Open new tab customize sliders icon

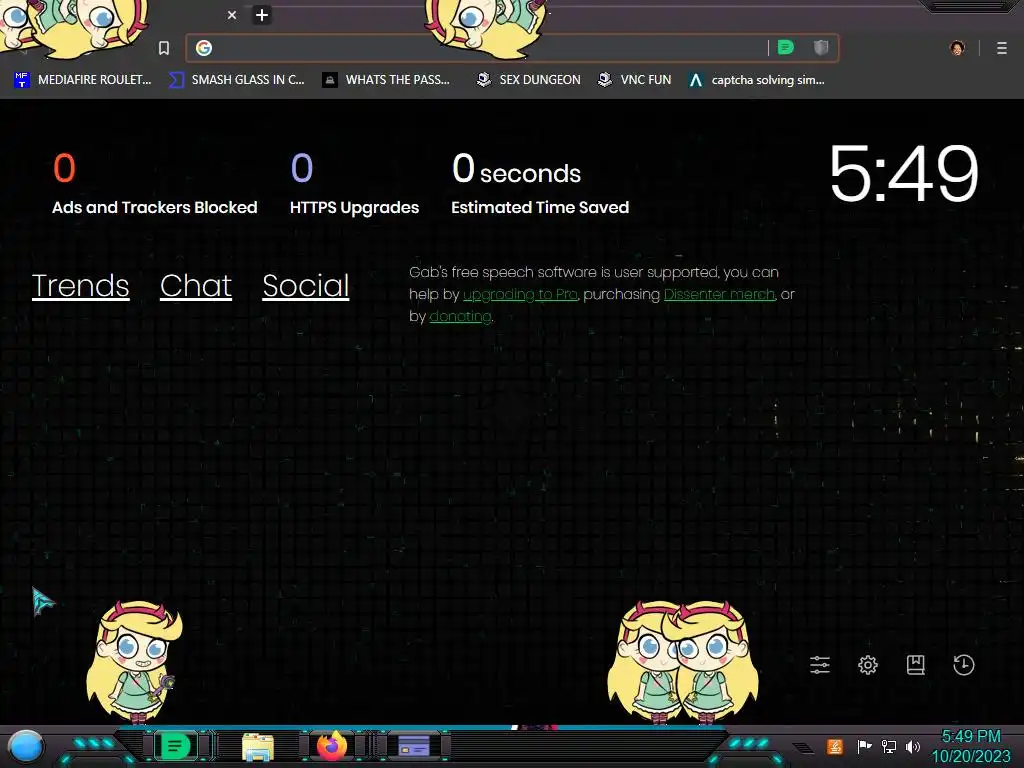coord(820,665)
